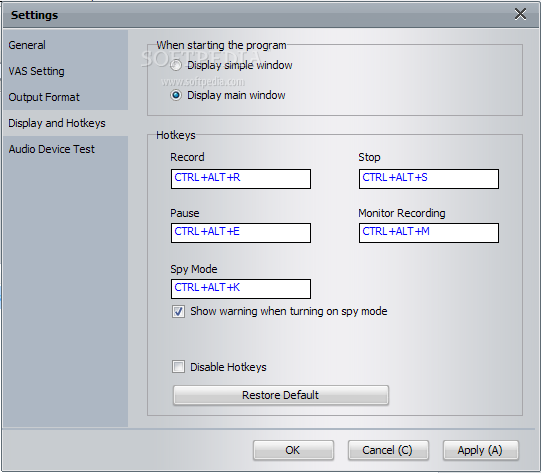This screenshot has height=473, width=541.
Task: Click the Pause hotkey field
Action: pos(241,233)
